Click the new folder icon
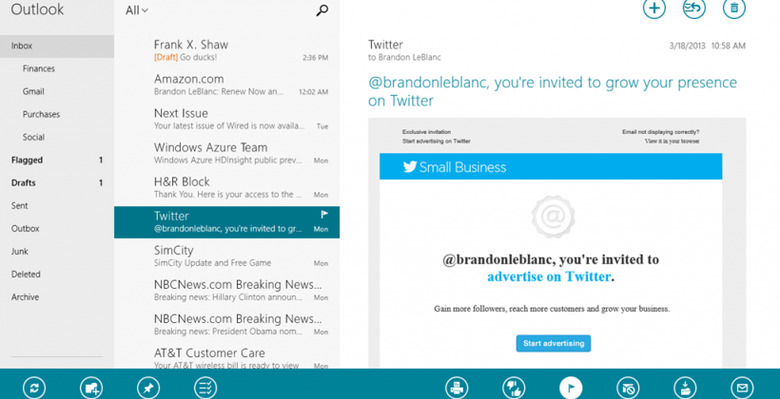780x399 pixels. tap(91, 388)
